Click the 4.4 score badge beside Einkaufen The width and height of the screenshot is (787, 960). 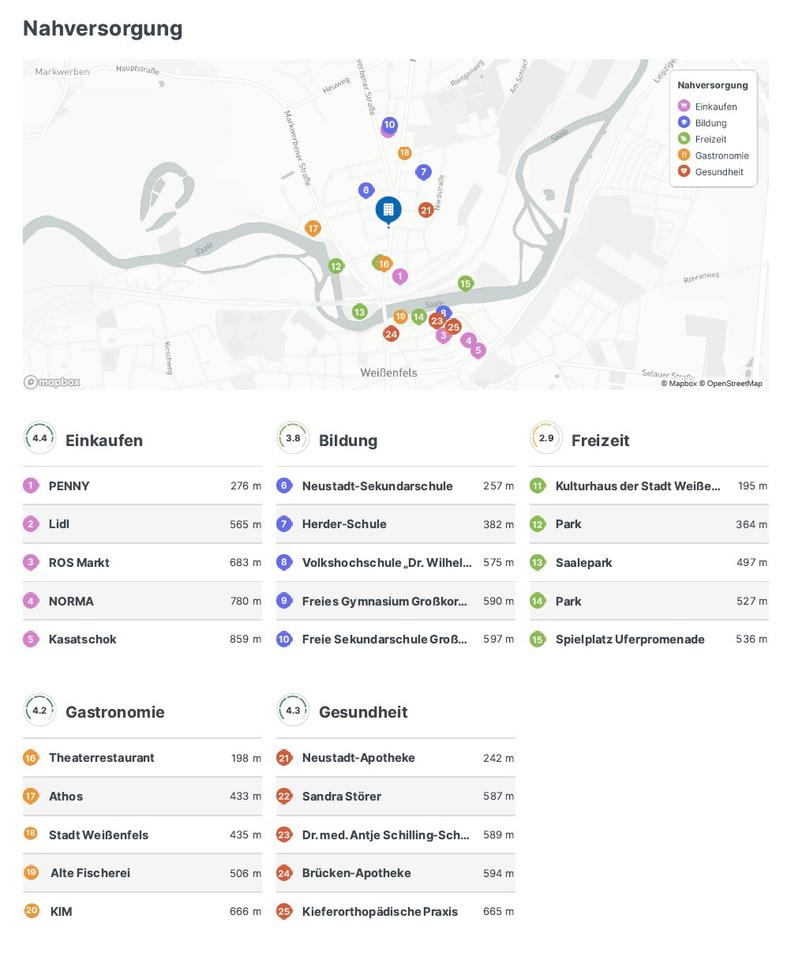pos(40,439)
